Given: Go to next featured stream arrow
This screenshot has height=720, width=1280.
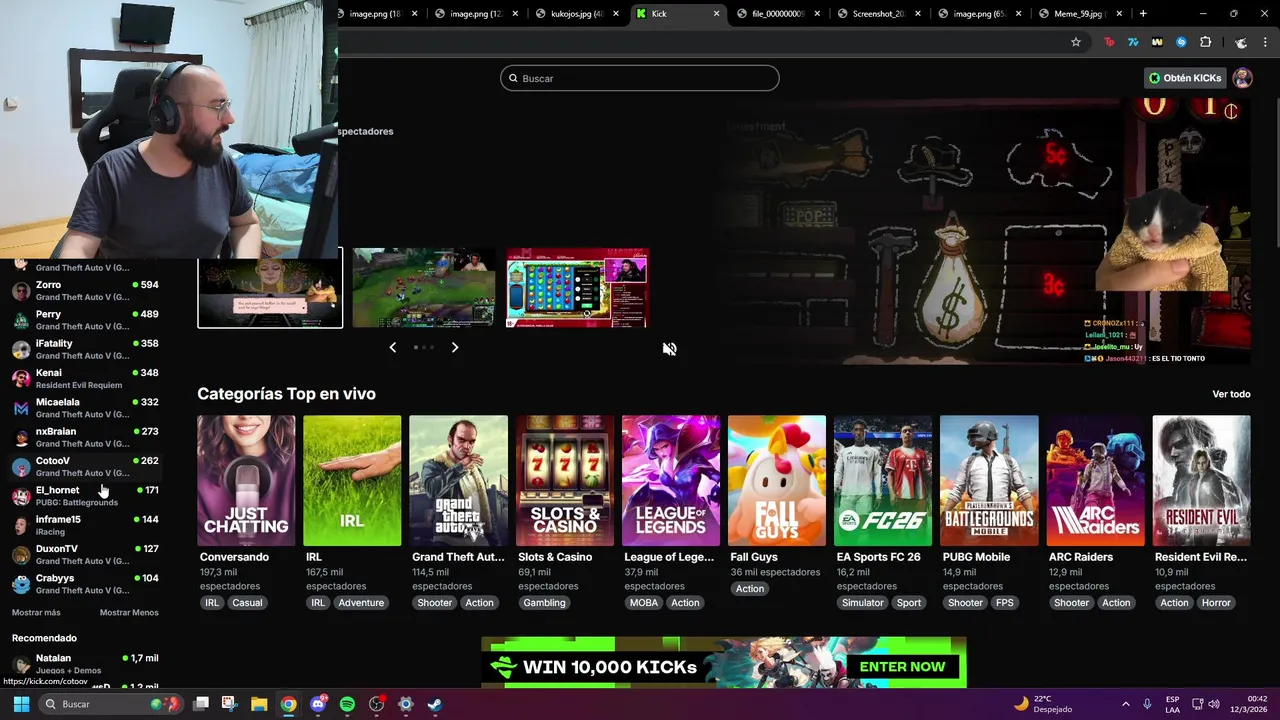Looking at the screenshot, I should tap(455, 347).
